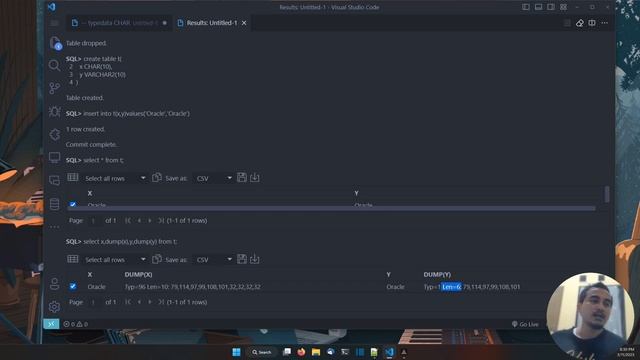Uncheck the Oracle row in first result
This screenshot has width=640, height=360.
tap(73, 204)
